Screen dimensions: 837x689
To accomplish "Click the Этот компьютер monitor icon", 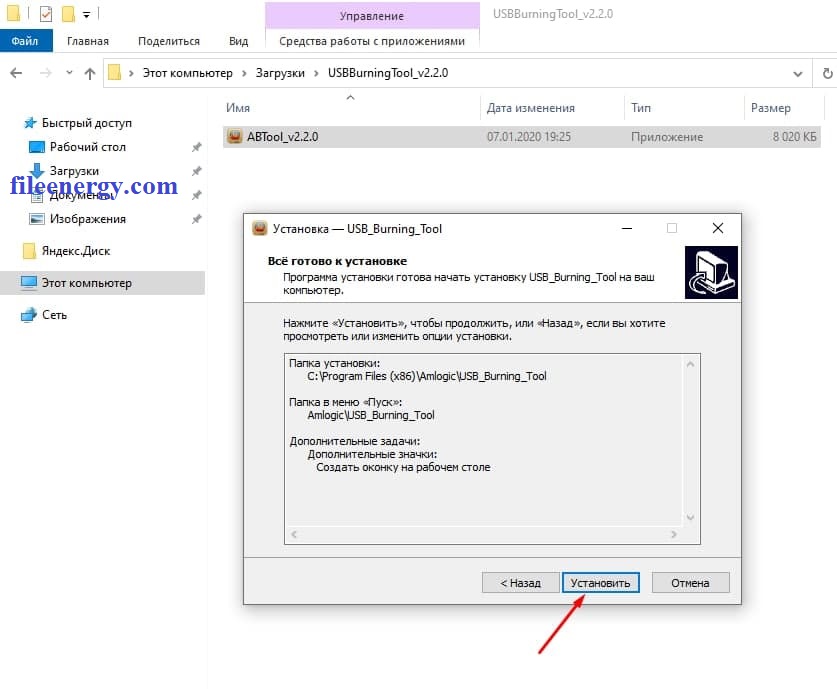I will point(29,283).
